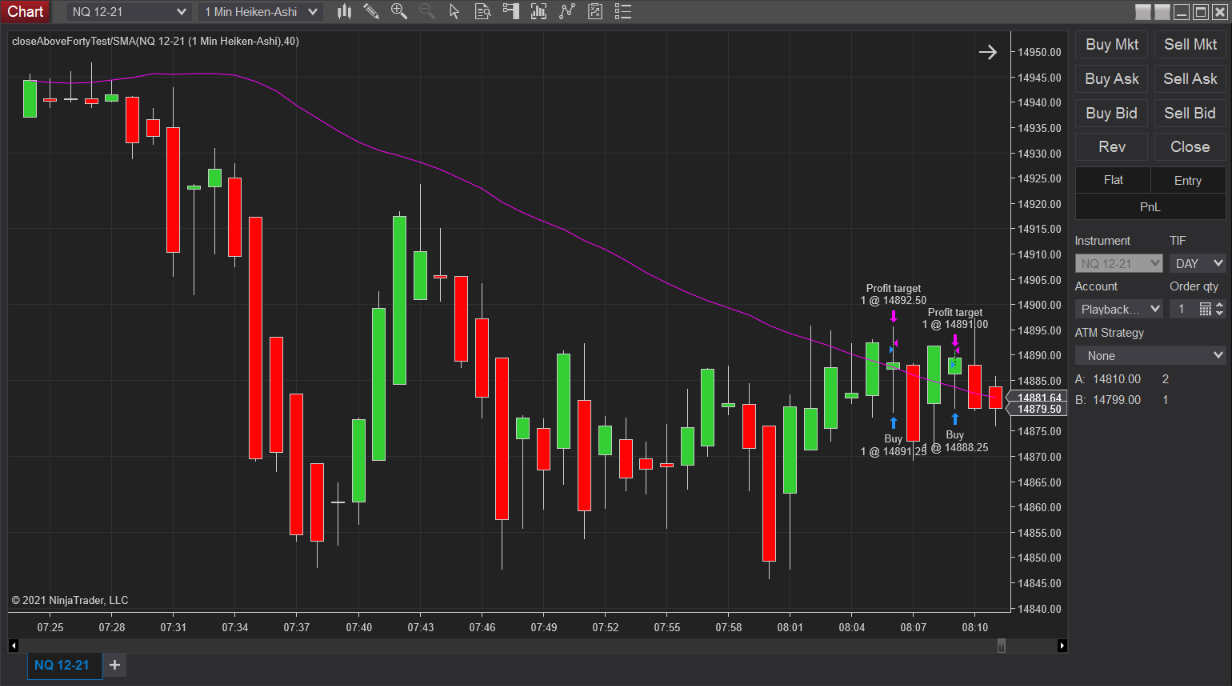
Task: Show the Data Box icon
Action: point(483,11)
